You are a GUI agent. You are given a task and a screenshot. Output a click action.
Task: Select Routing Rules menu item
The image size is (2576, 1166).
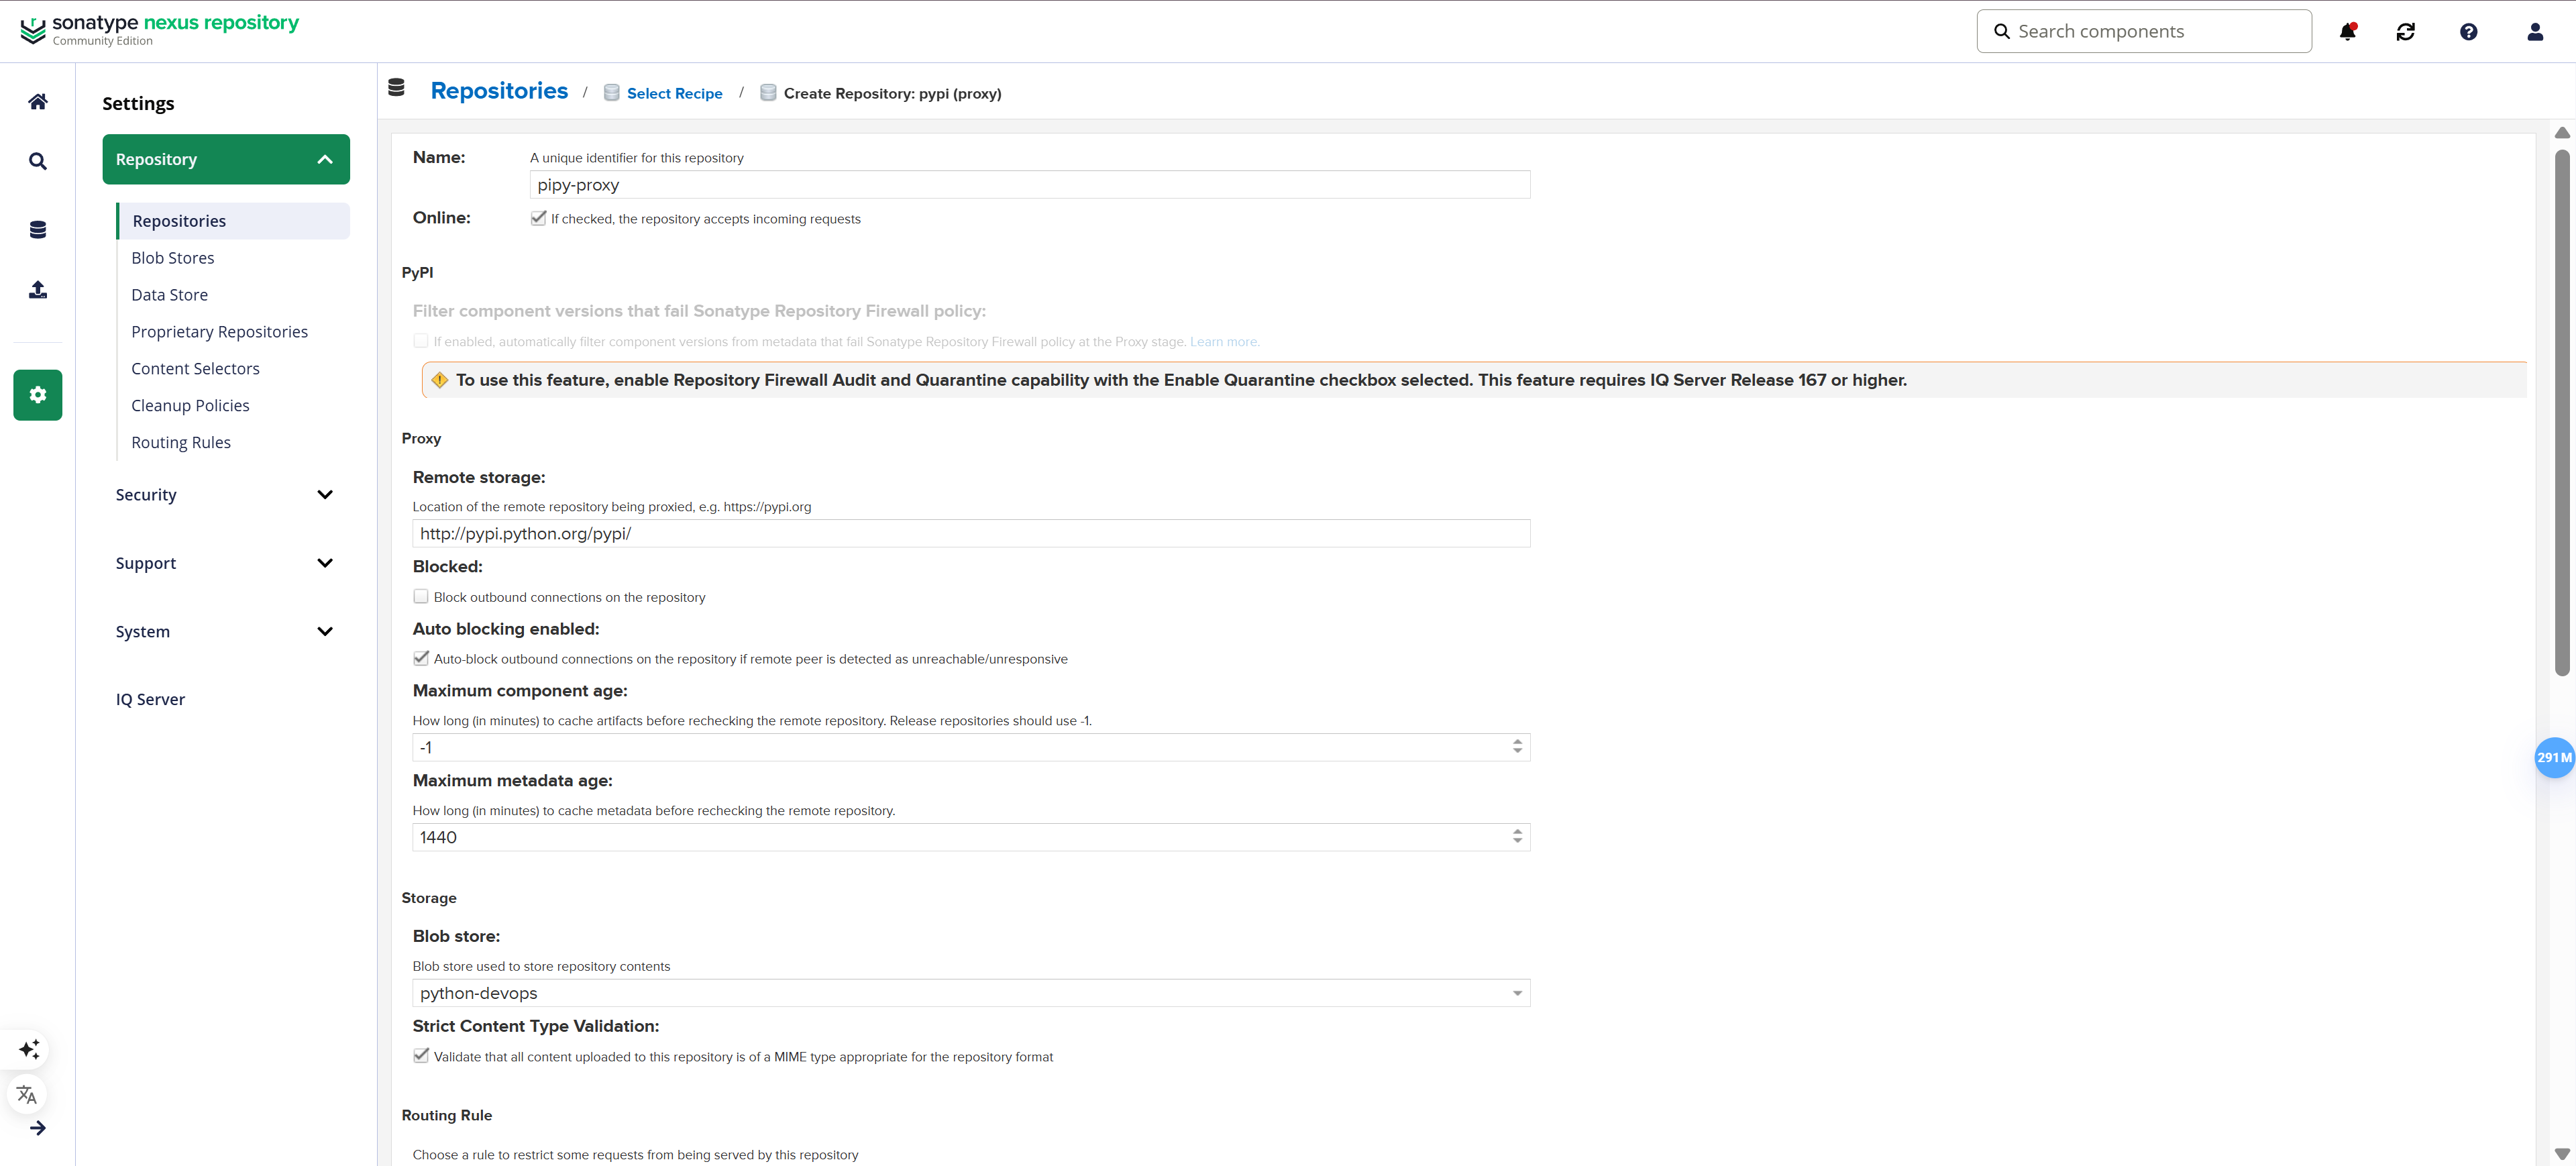click(181, 443)
